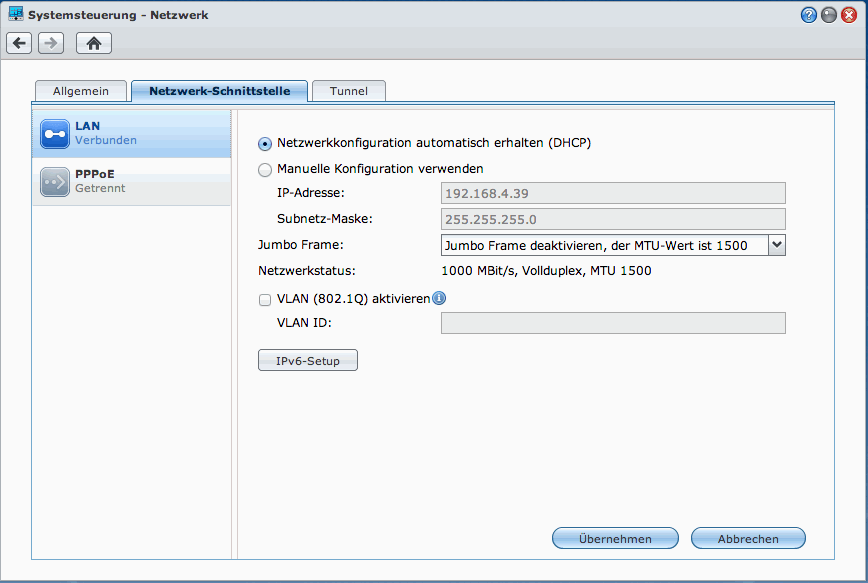This screenshot has height=583, width=868.
Task: Show VLAN info via the blue info icon
Action: [x=439, y=298]
